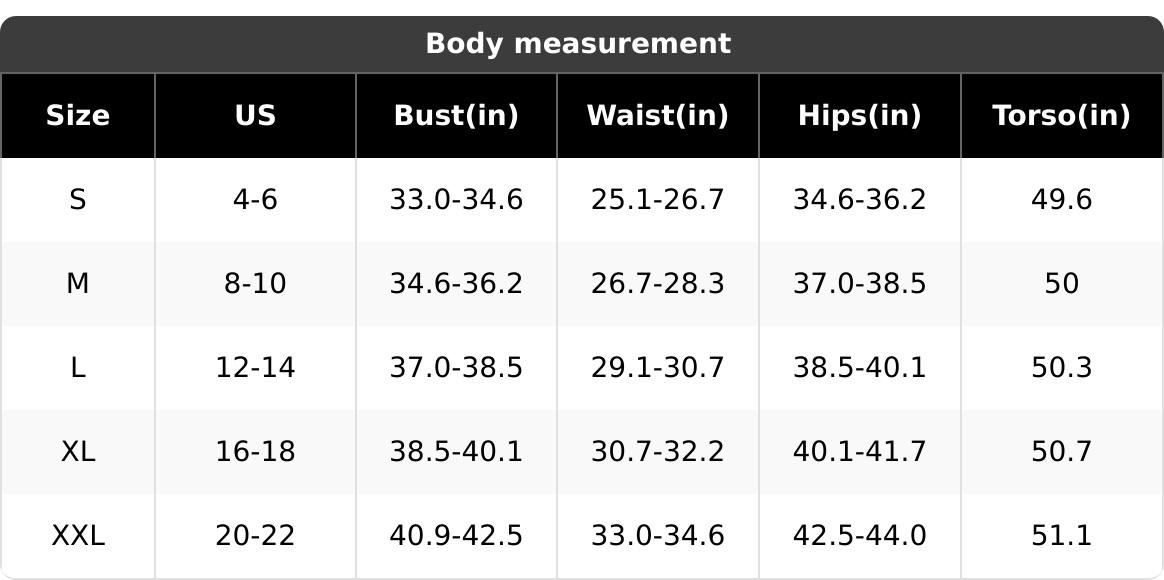This screenshot has height=580, width=1164.
Task: Select waist value 25.1-26.7 for size S
Action: point(657,200)
